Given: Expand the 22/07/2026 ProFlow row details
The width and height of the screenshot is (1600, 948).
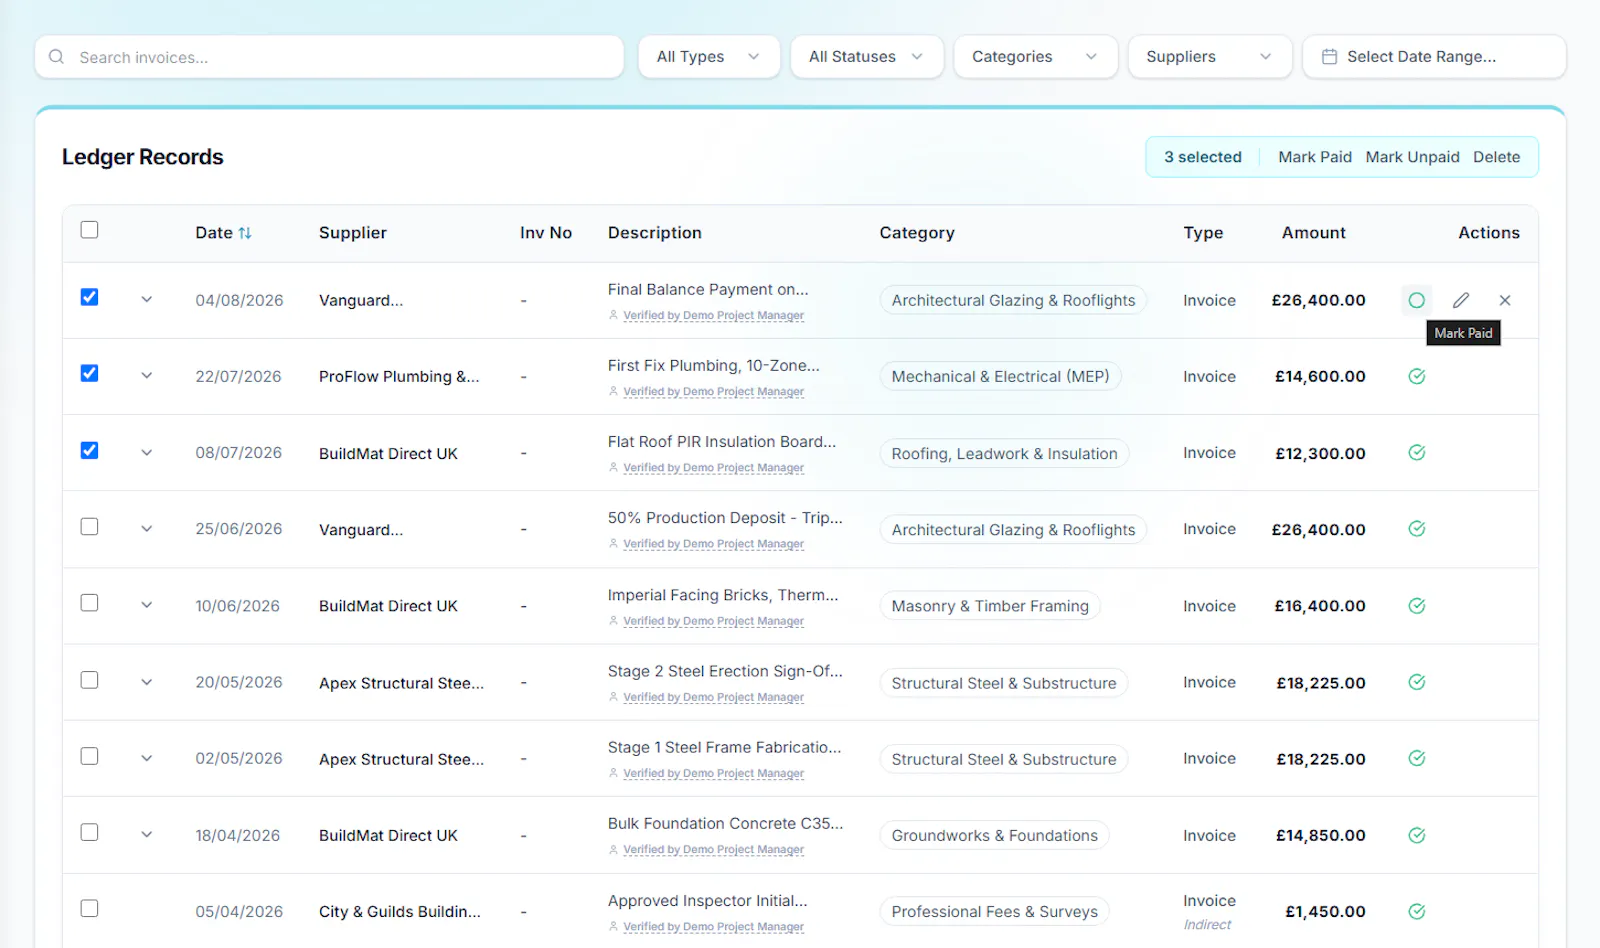Looking at the screenshot, I should (x=146, y=375).
